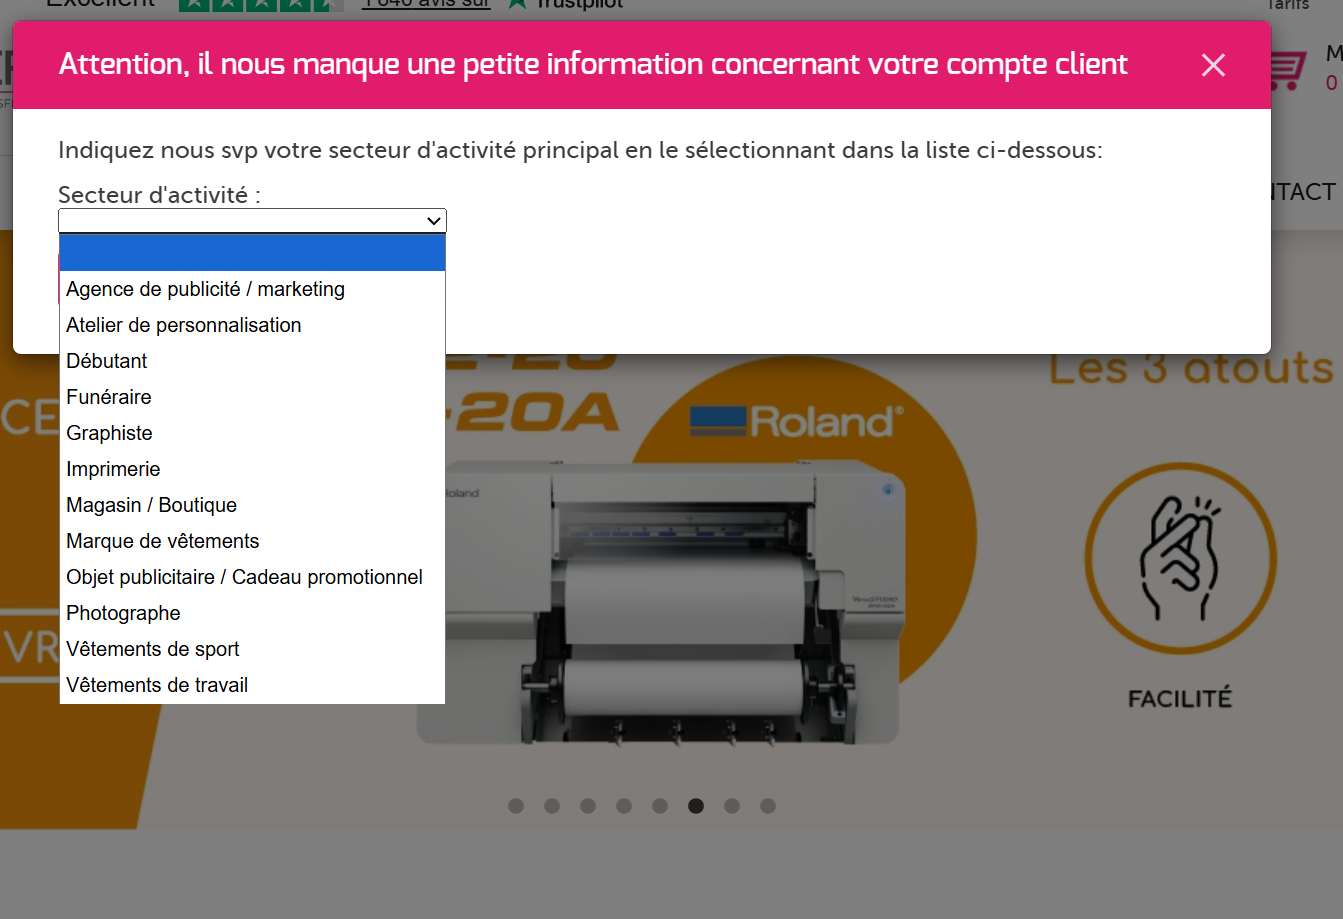
Task: Choose Graphiste as activity sector
Action: [109, 433]
